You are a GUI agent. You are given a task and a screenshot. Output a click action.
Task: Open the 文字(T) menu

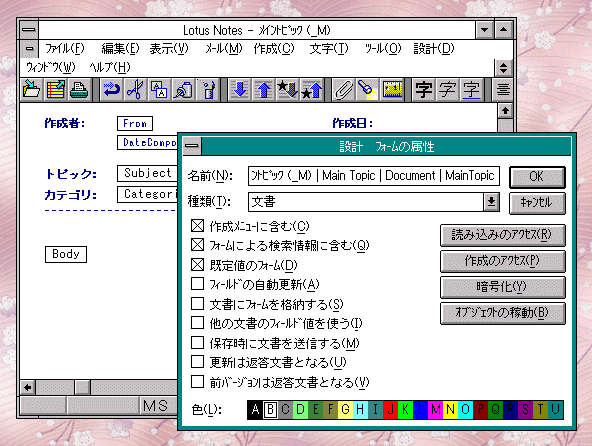[x=329, y=49]
